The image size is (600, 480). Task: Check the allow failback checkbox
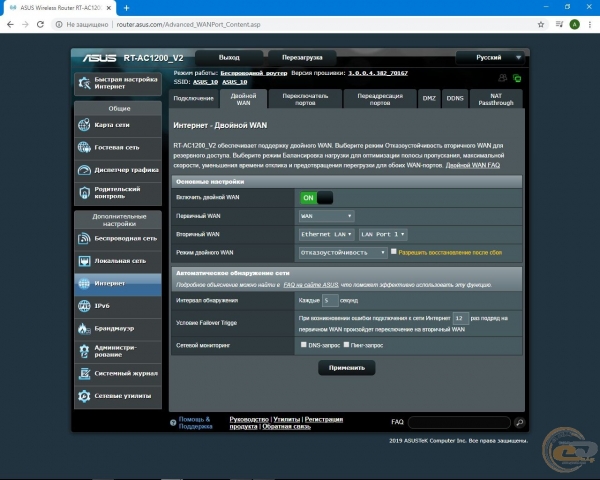[x=393, y=251]
